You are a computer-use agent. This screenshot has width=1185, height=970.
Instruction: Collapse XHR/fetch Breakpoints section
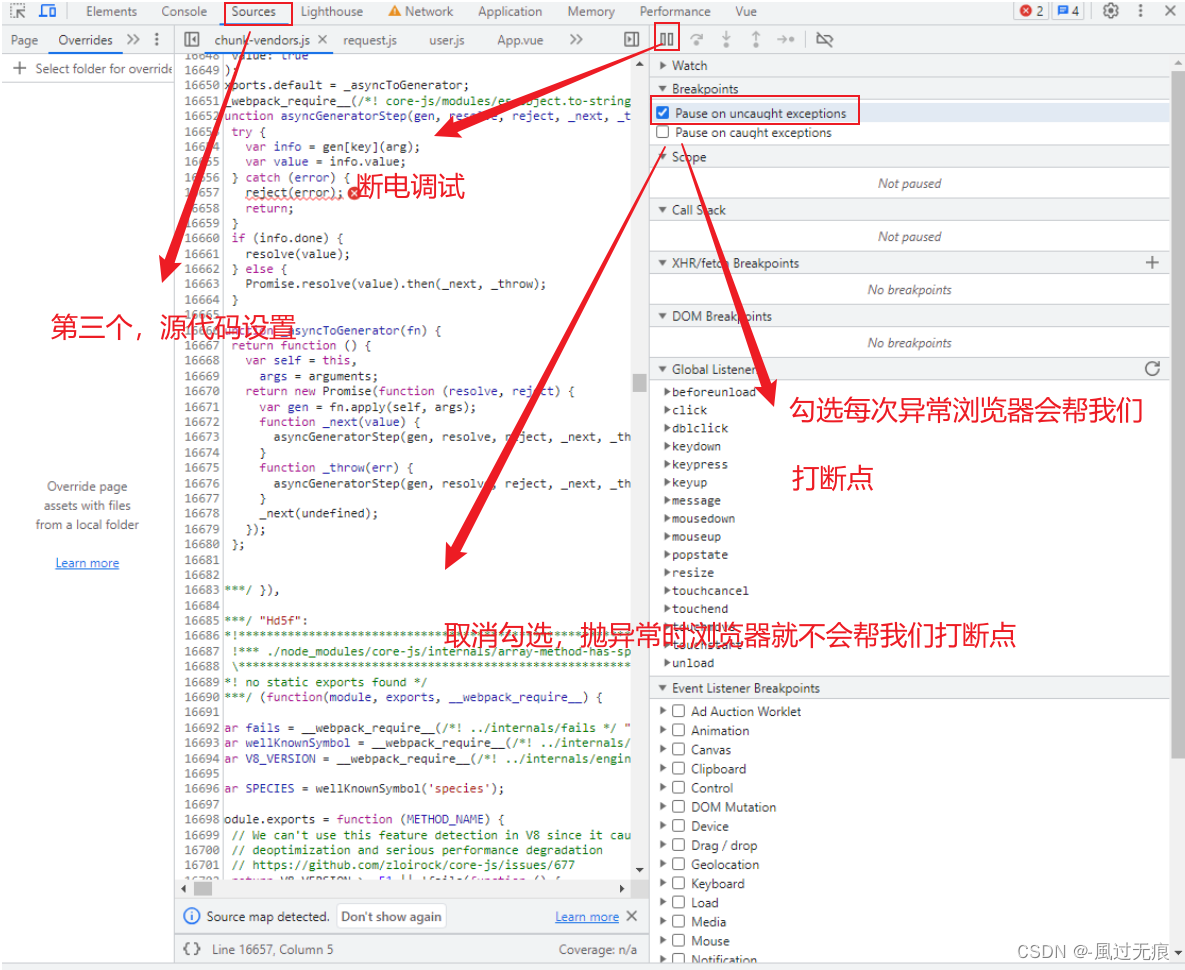[663, 263]
